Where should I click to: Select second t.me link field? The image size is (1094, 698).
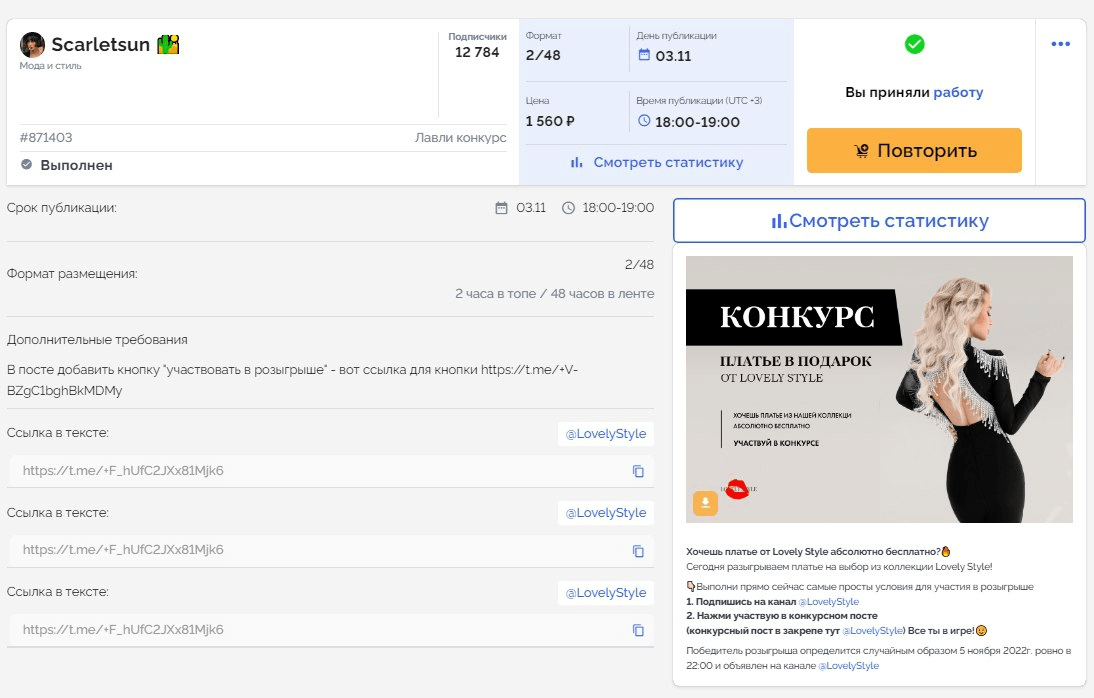(x=331, y=550)
